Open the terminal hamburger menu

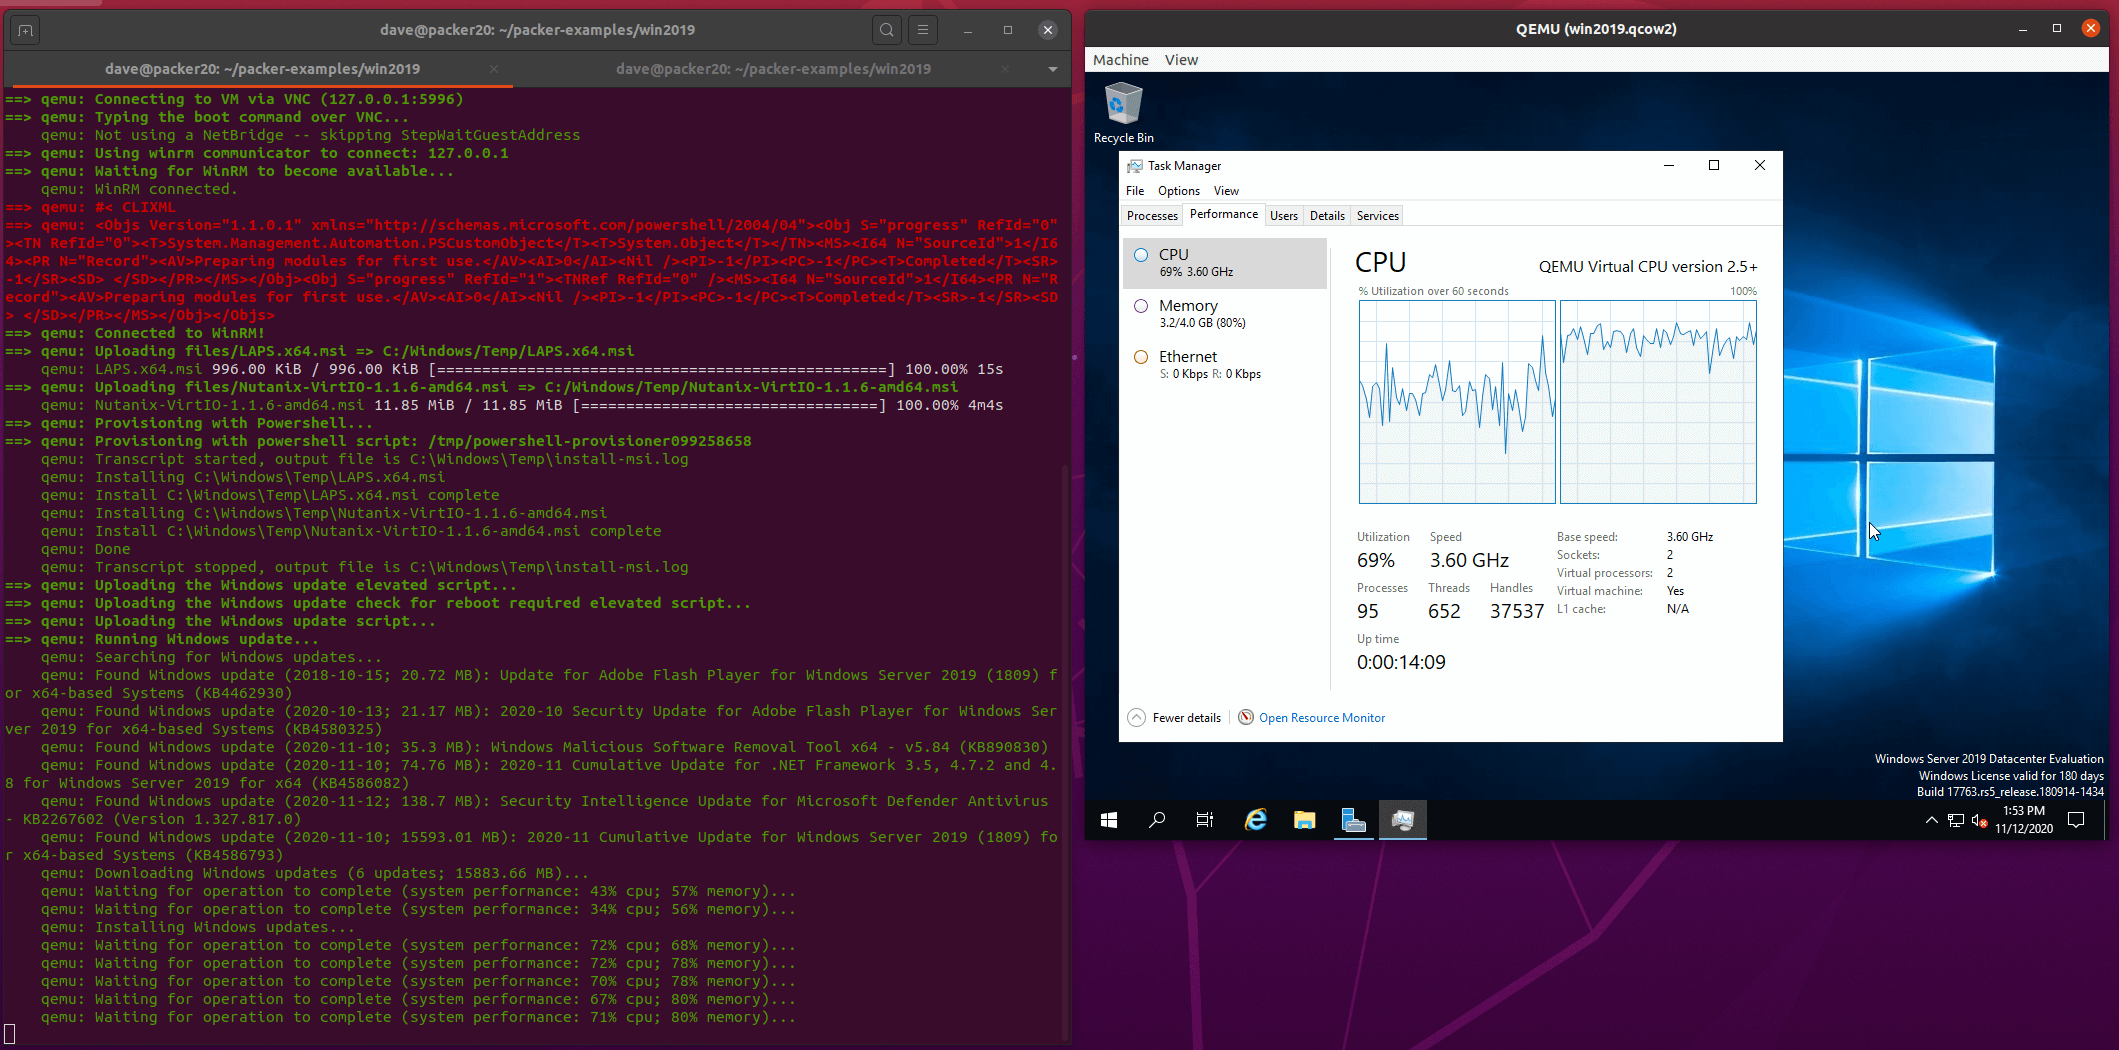click(923, 30)
